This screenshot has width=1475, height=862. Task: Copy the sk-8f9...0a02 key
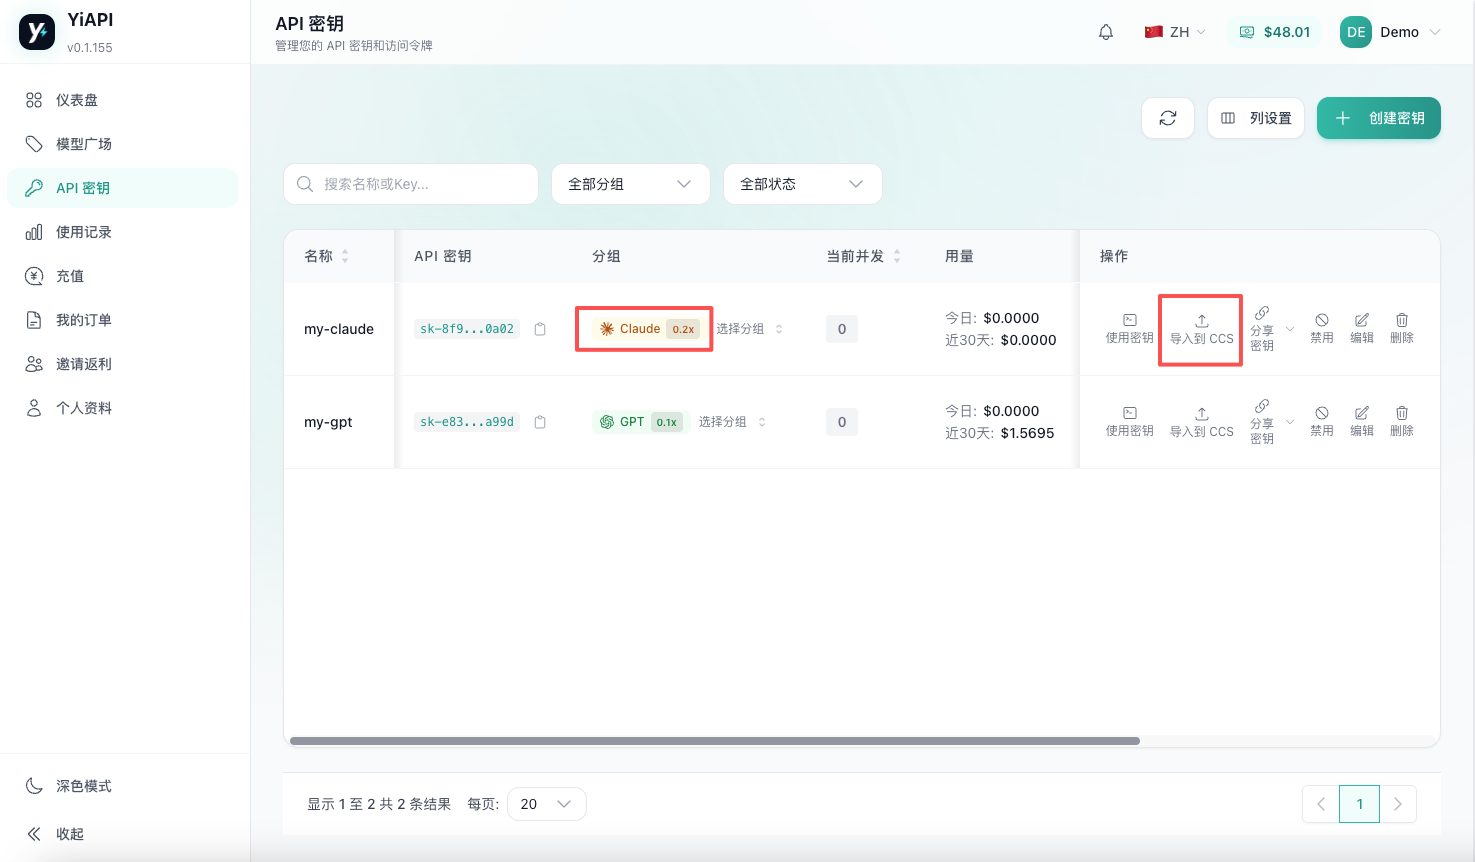pos(540,329)
